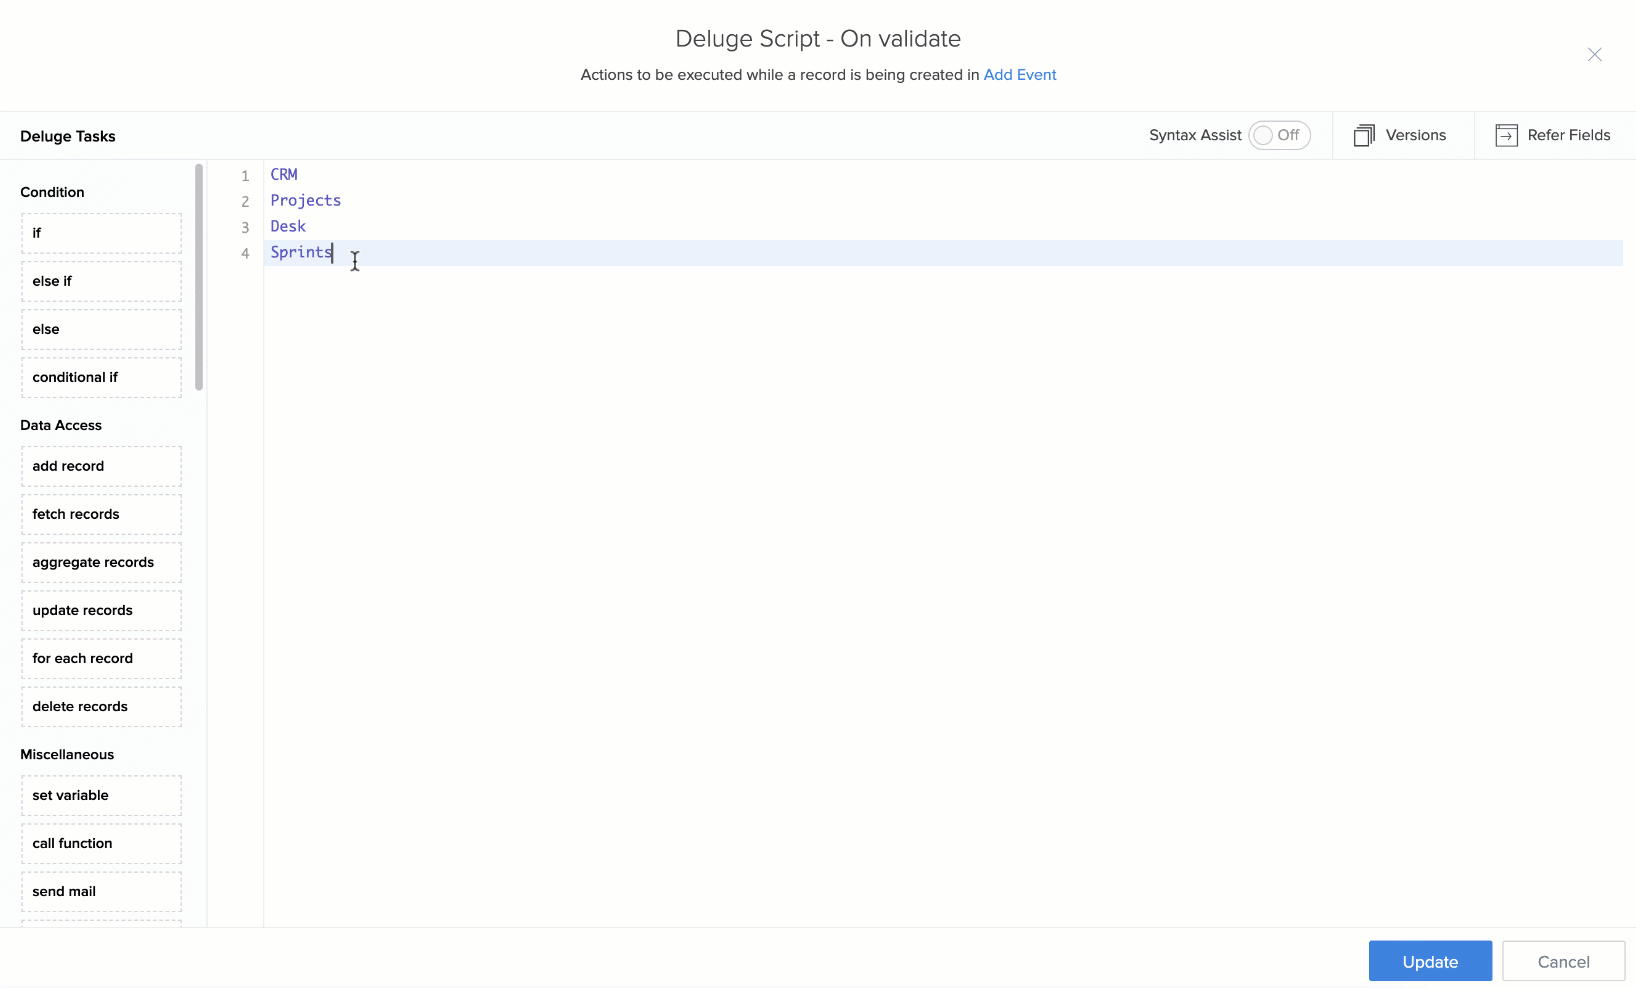Click the Update button
1636x988 pixels.
1430,961
